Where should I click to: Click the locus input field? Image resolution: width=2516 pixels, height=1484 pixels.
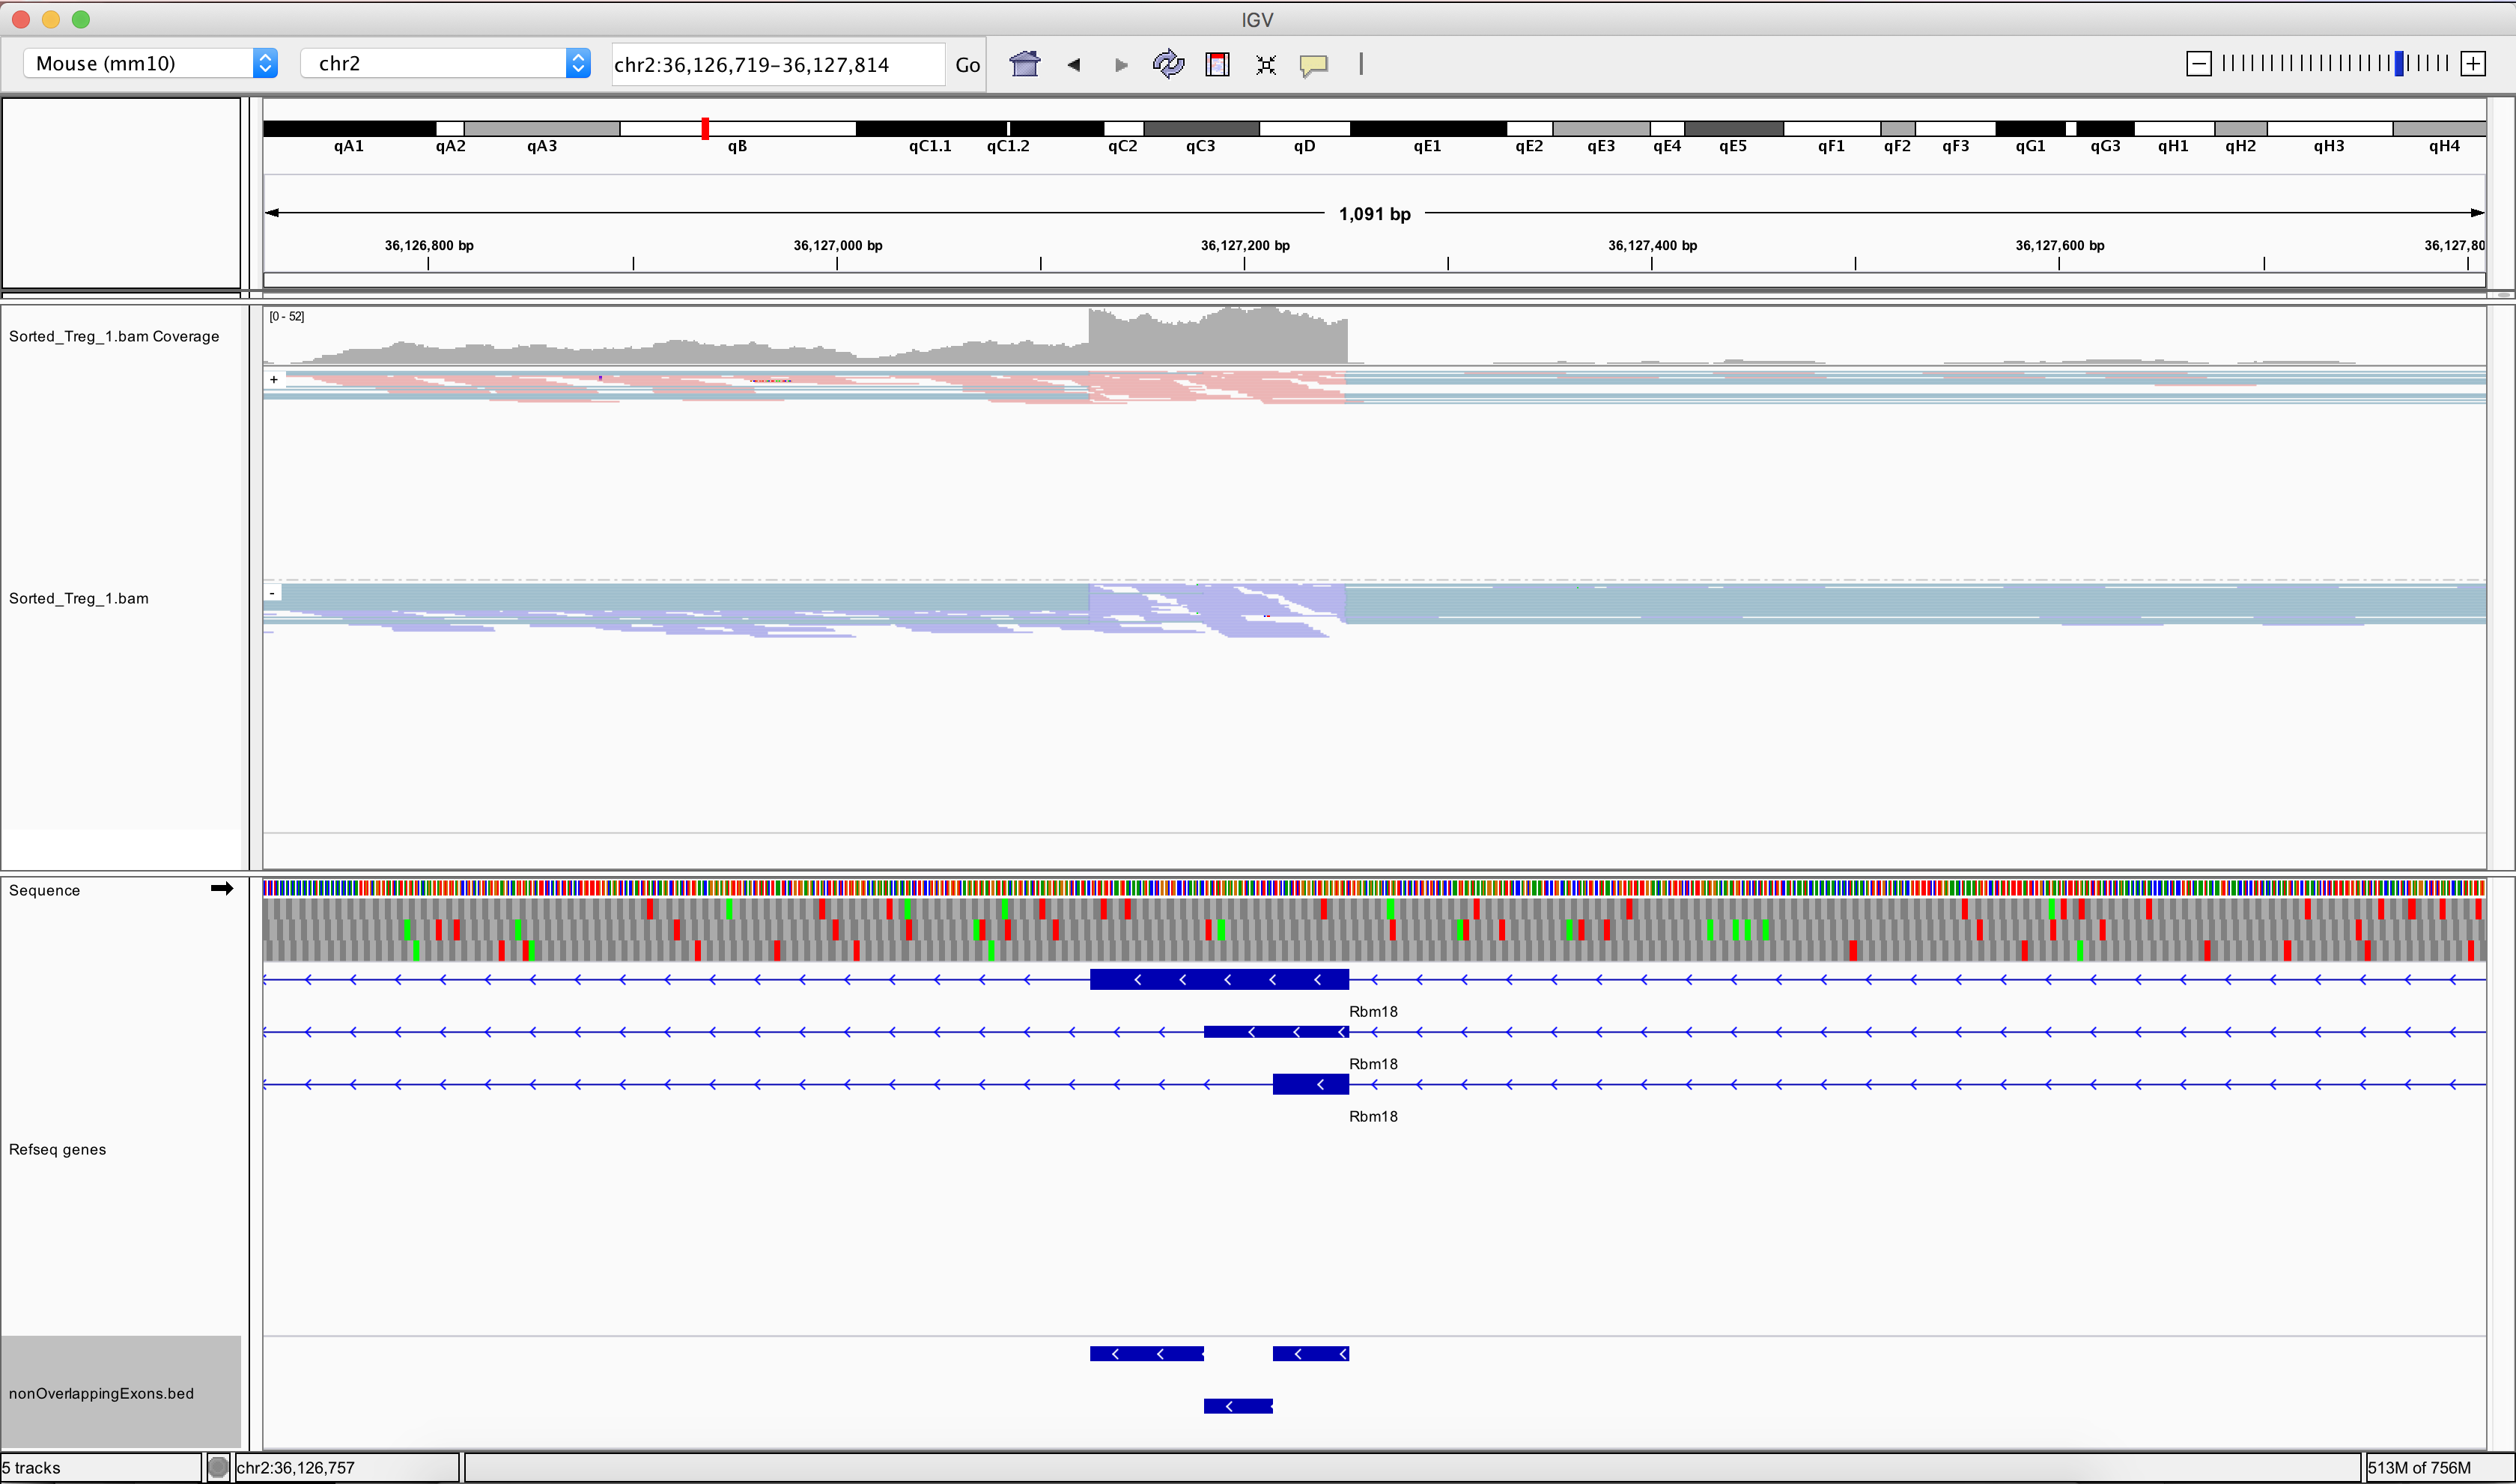(778, 64)
